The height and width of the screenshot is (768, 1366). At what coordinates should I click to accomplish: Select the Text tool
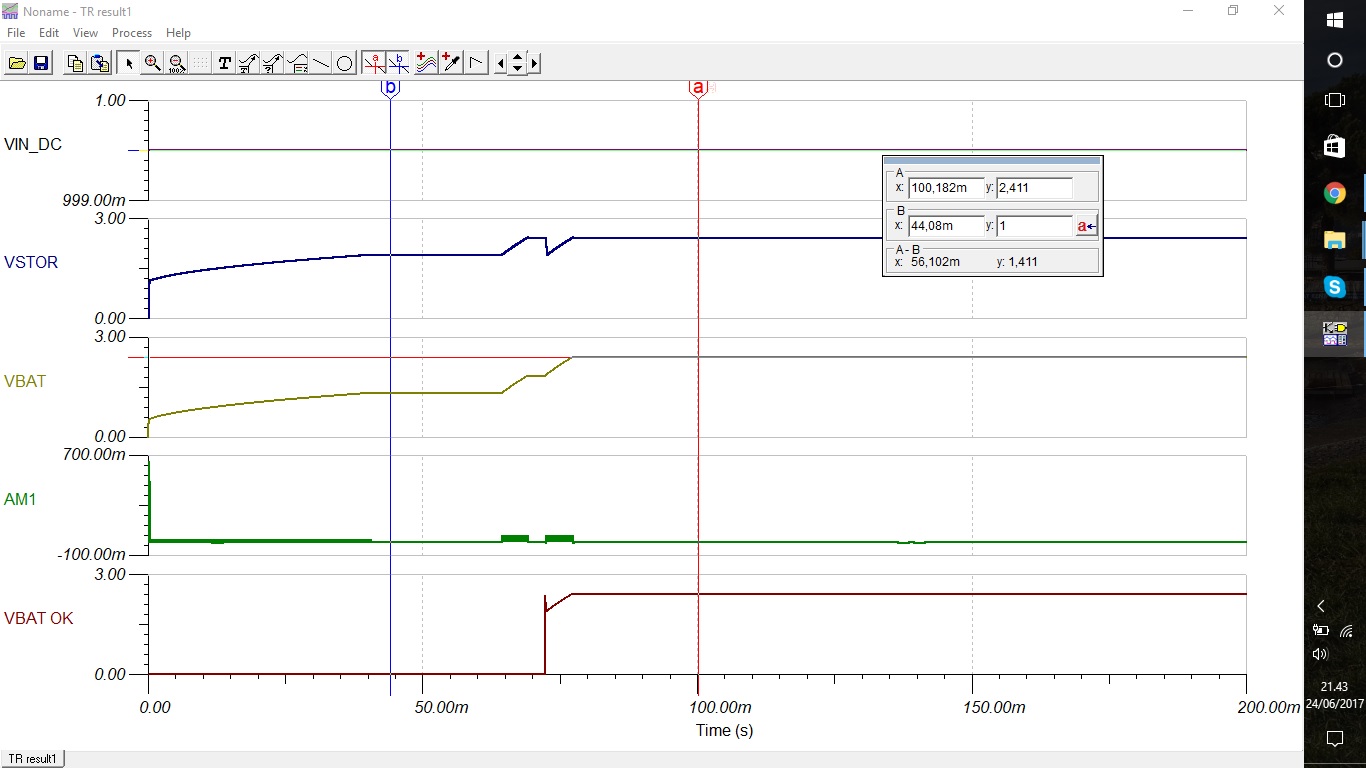point(224,62)
